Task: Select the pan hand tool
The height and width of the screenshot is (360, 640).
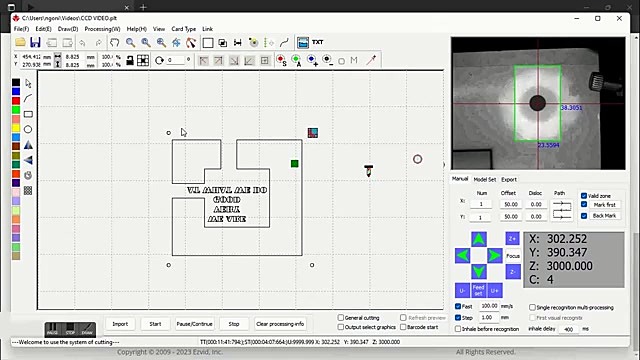Action: 114,42
